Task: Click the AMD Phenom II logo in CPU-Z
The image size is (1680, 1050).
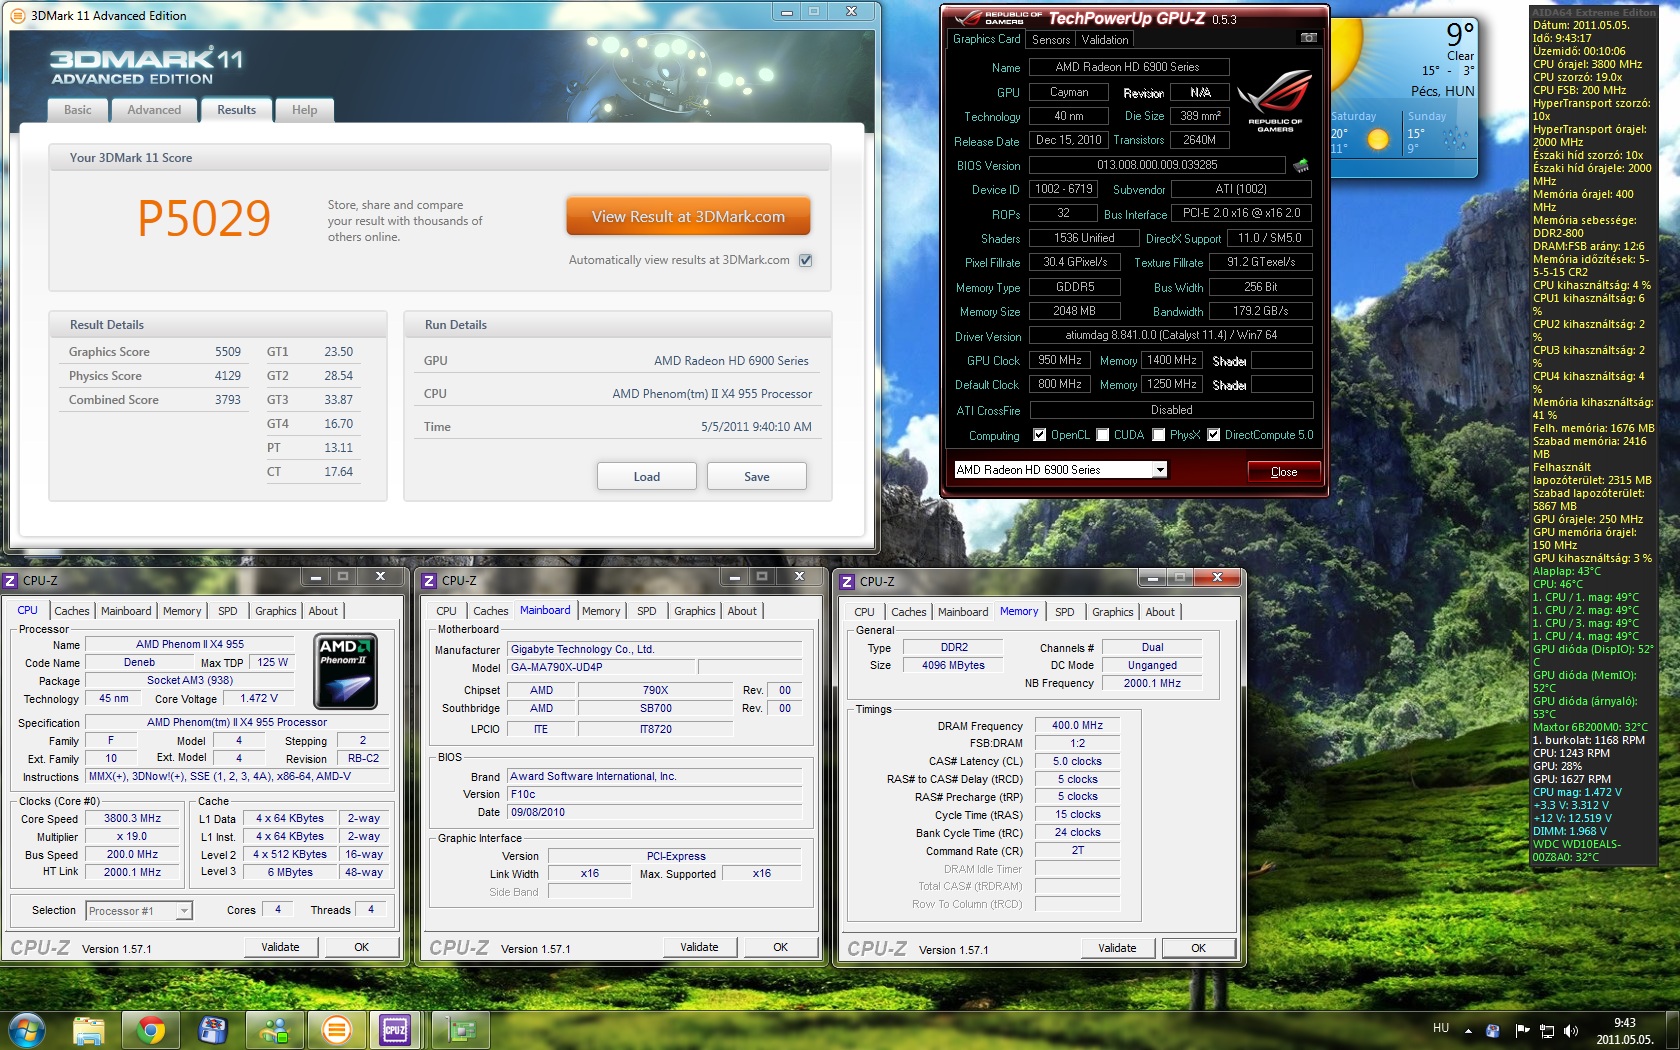Action: (345, 671)
